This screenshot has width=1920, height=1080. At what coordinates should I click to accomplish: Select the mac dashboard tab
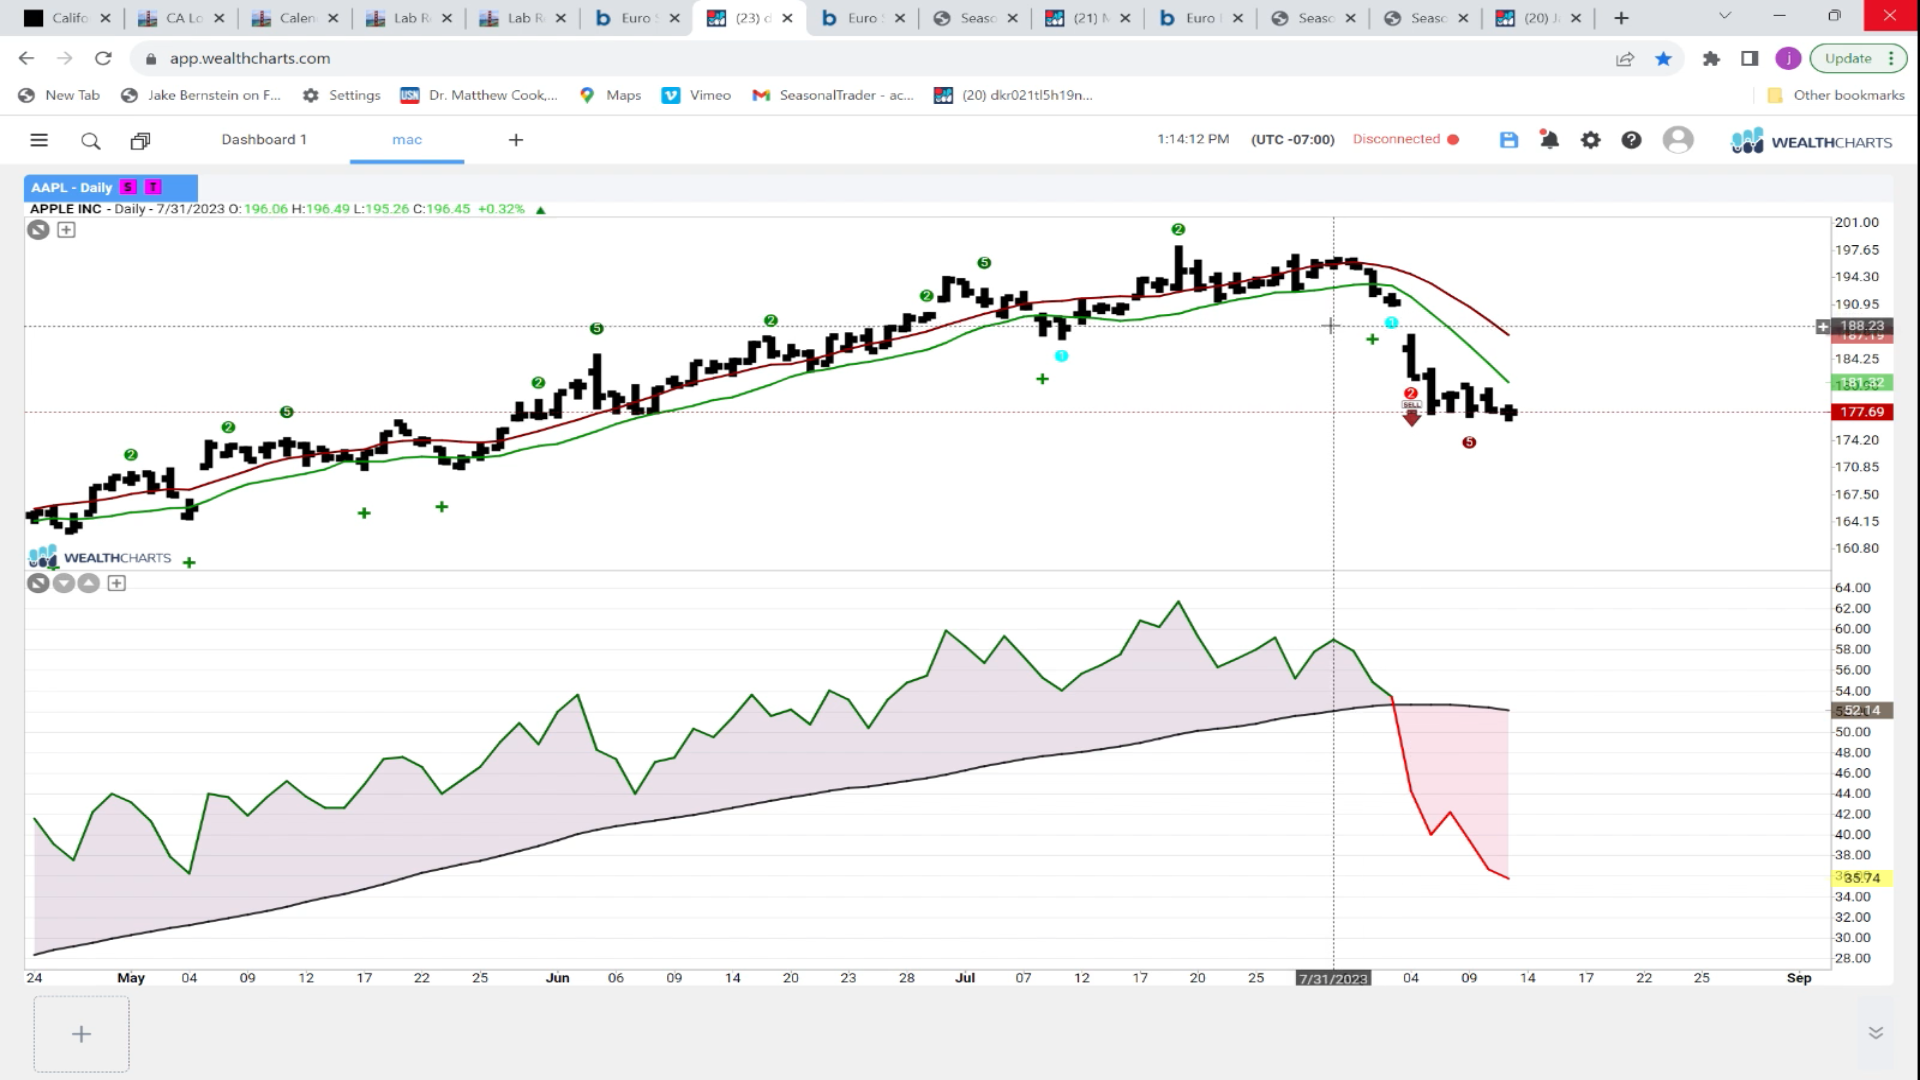click(x=407, y=139)
